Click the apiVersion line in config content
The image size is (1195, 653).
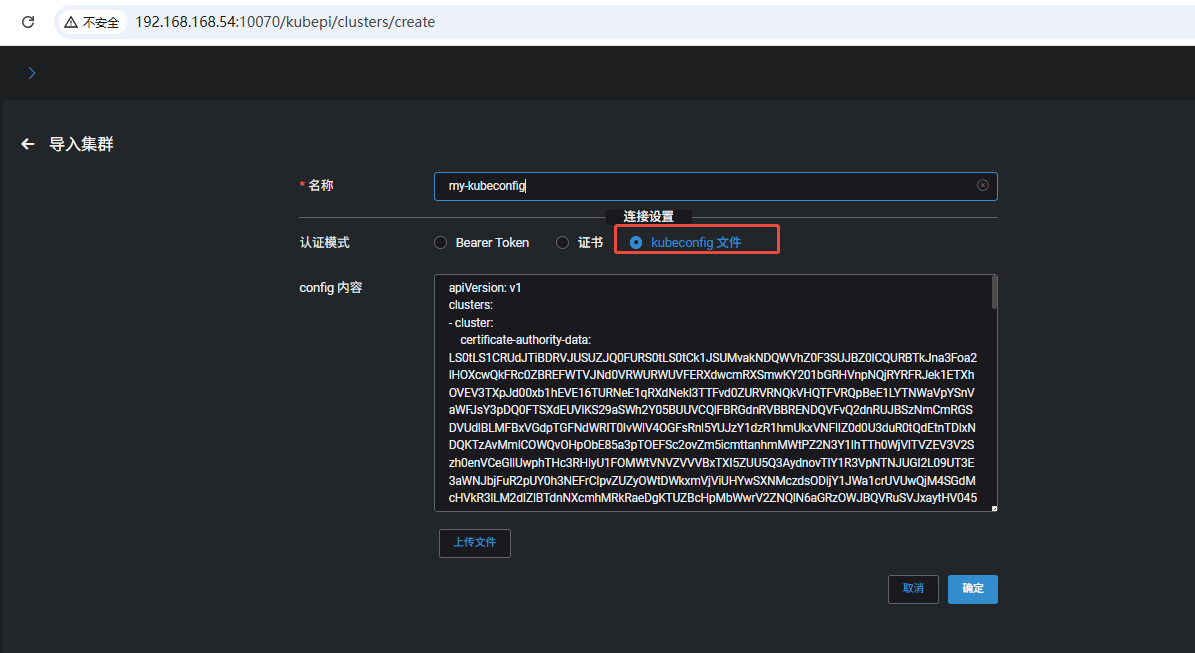click(x=485, y=288)
